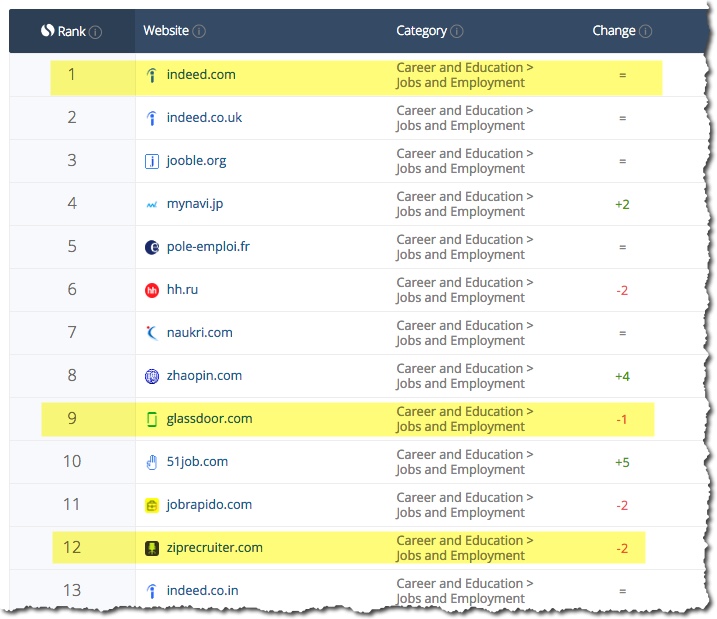Click the info icon next to Rank header
Screen dimensions: 717x619
(96, 32)
